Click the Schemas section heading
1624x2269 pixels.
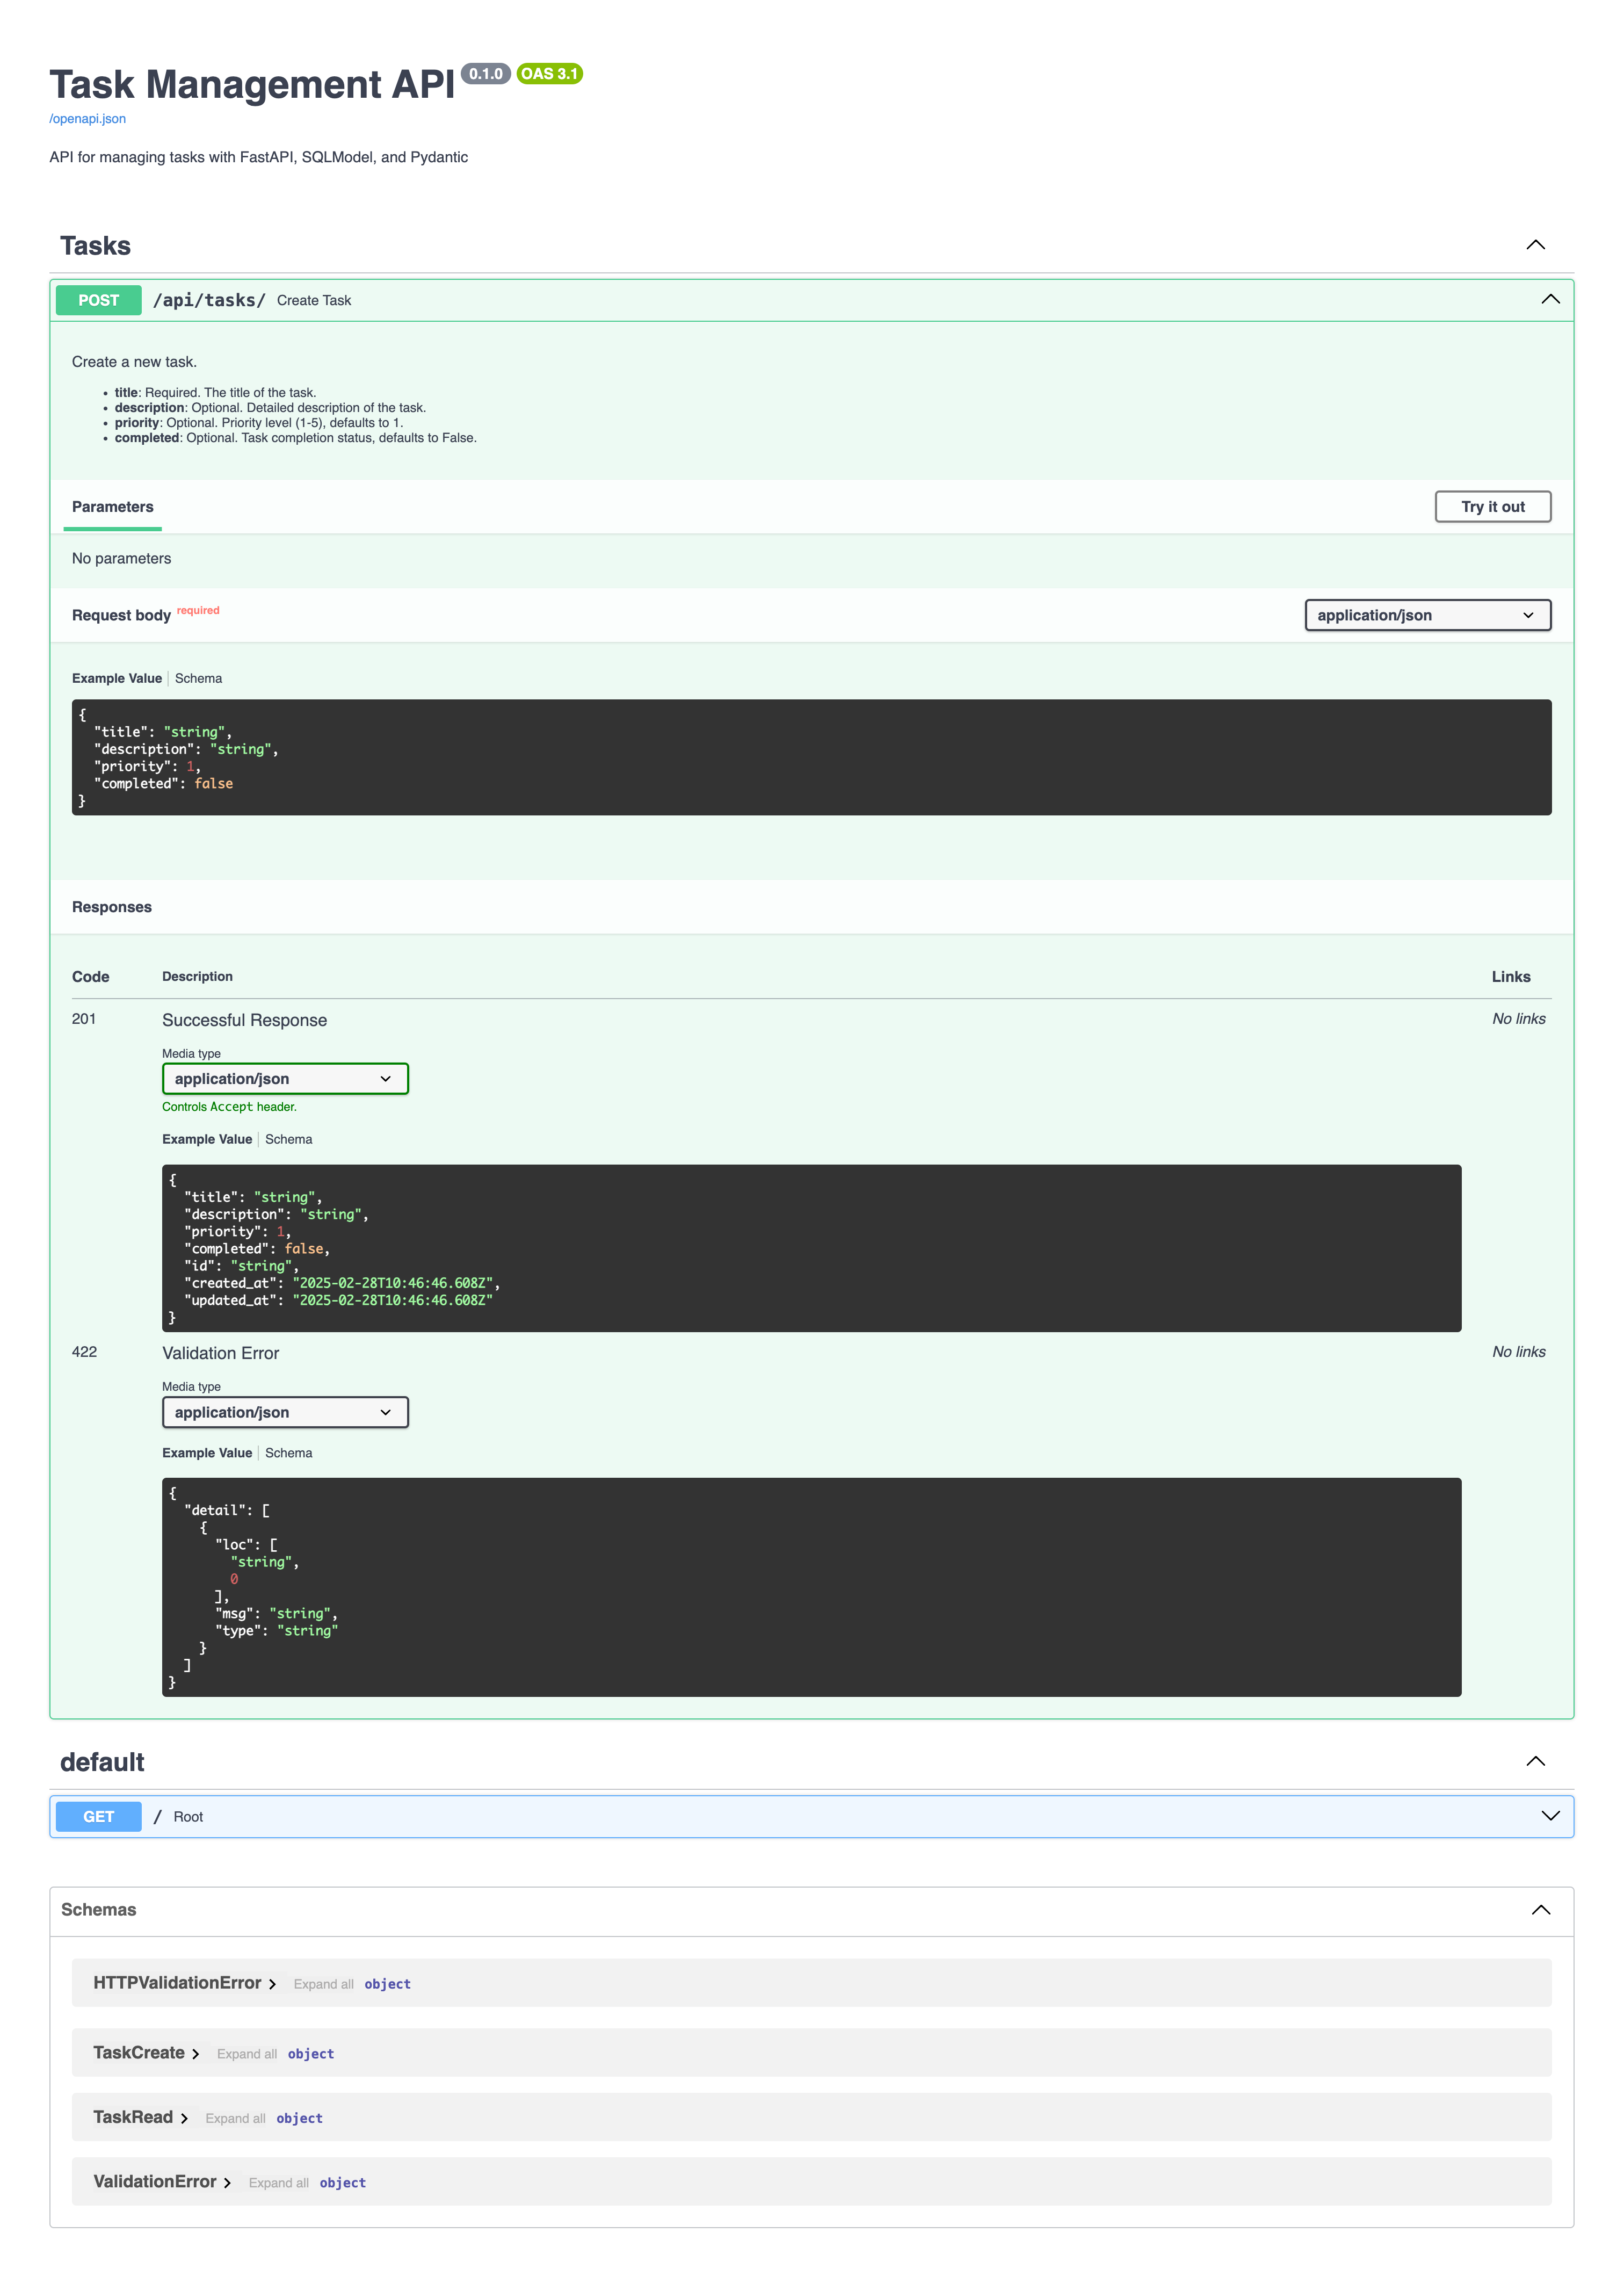98,1910
